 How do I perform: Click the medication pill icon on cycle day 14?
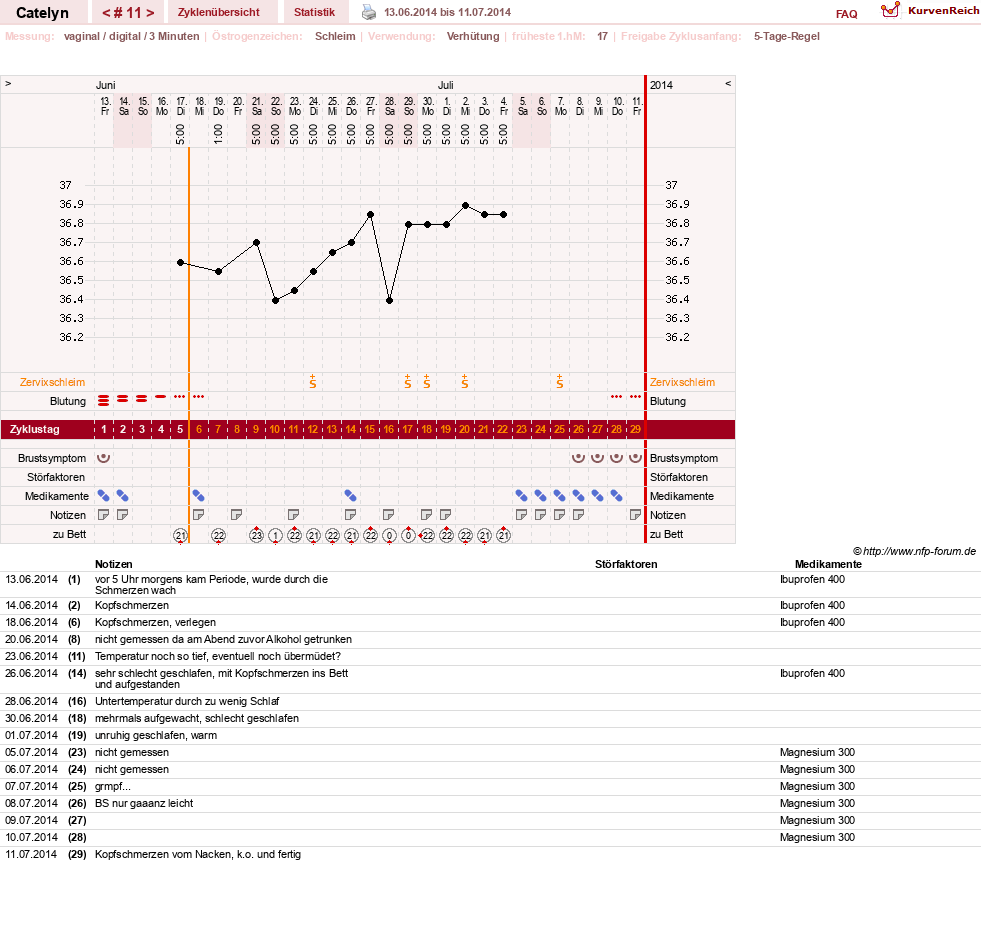351,496
